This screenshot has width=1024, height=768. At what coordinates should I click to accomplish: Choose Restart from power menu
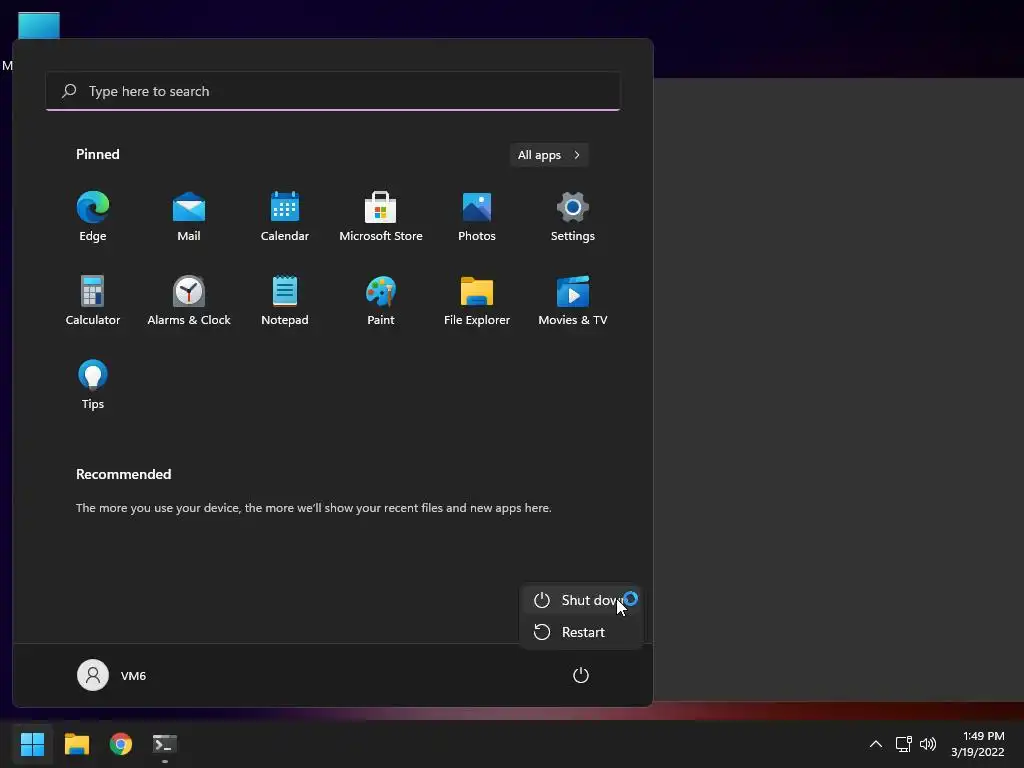pos(581,632)
